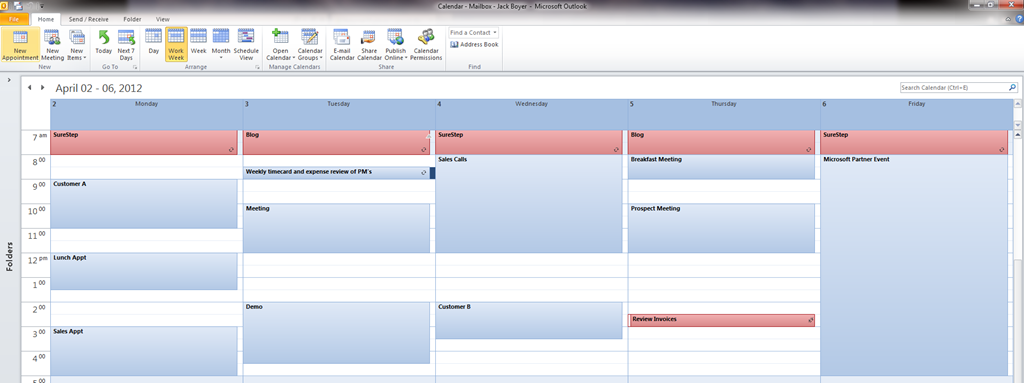The height and width of the screenshot is (383, 1024).
Task: Toggle the Week view button
Action: 199,45
